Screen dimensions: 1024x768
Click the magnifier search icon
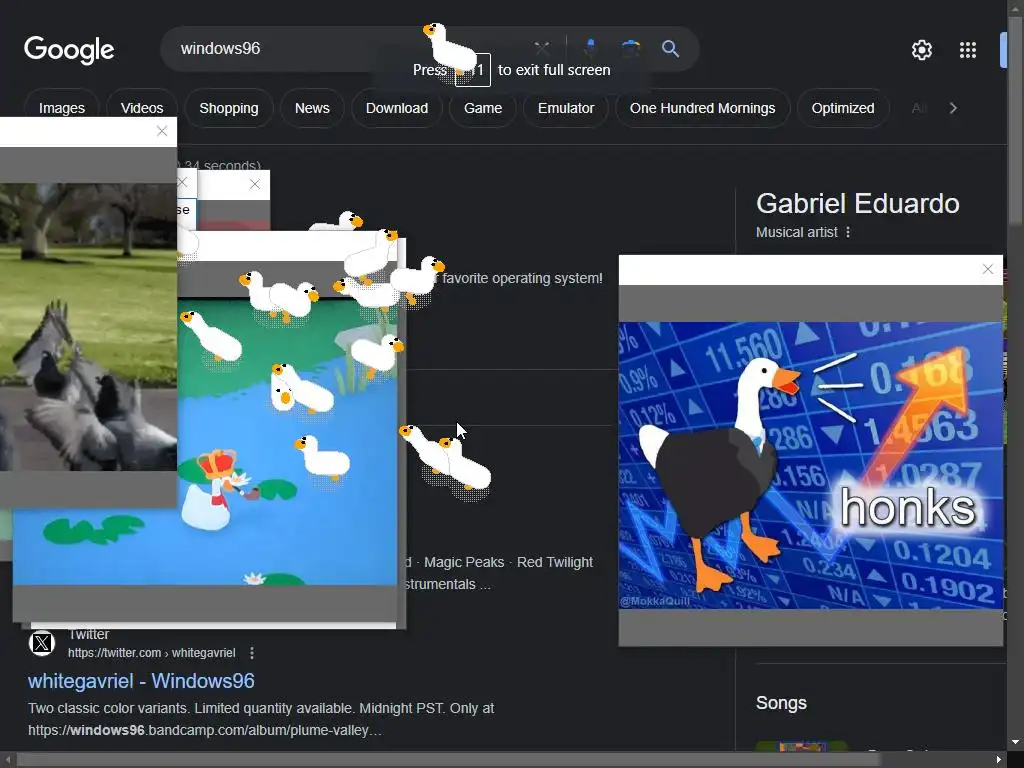point(670,48)
